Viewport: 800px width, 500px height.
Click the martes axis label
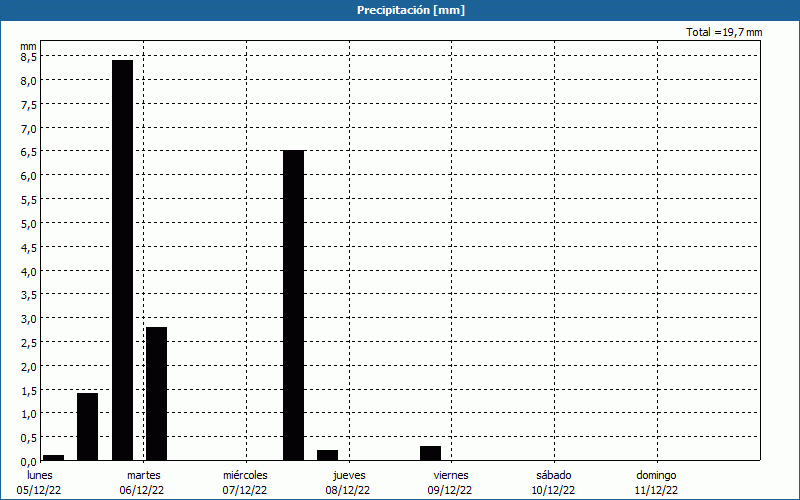[x=144, y=475]
